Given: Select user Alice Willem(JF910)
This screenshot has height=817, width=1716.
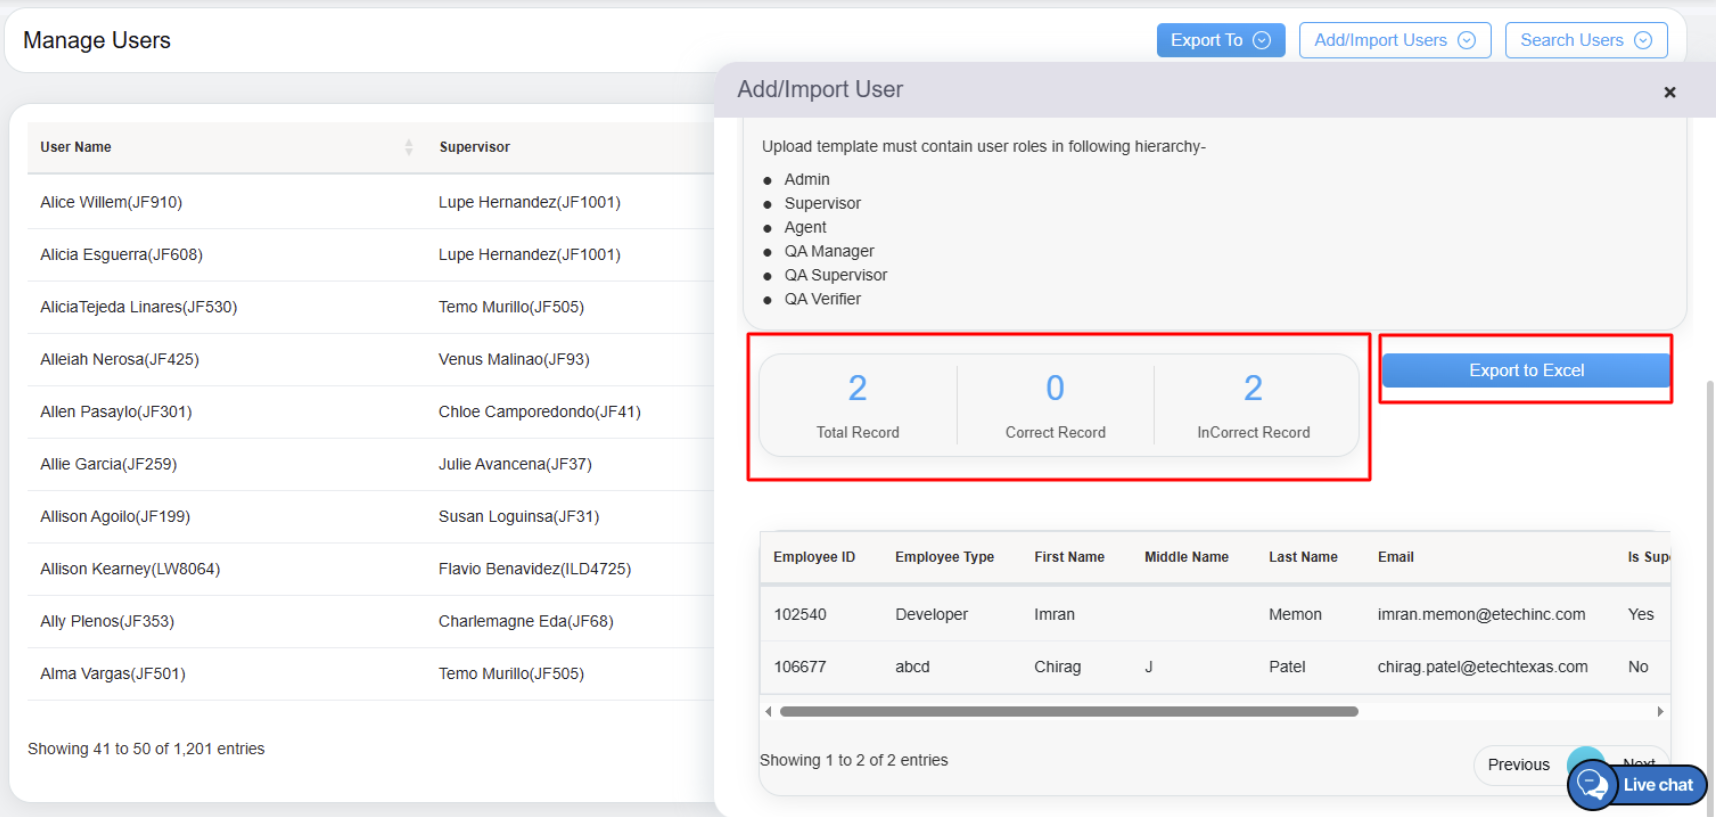Looking at the screenshot, I should point(111,202).
